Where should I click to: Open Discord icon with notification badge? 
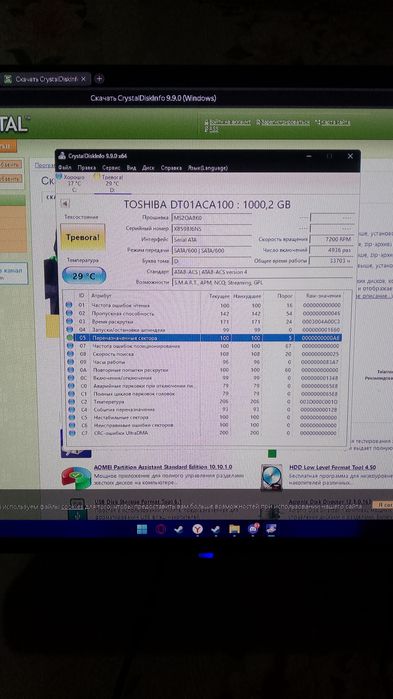[253, 529]
